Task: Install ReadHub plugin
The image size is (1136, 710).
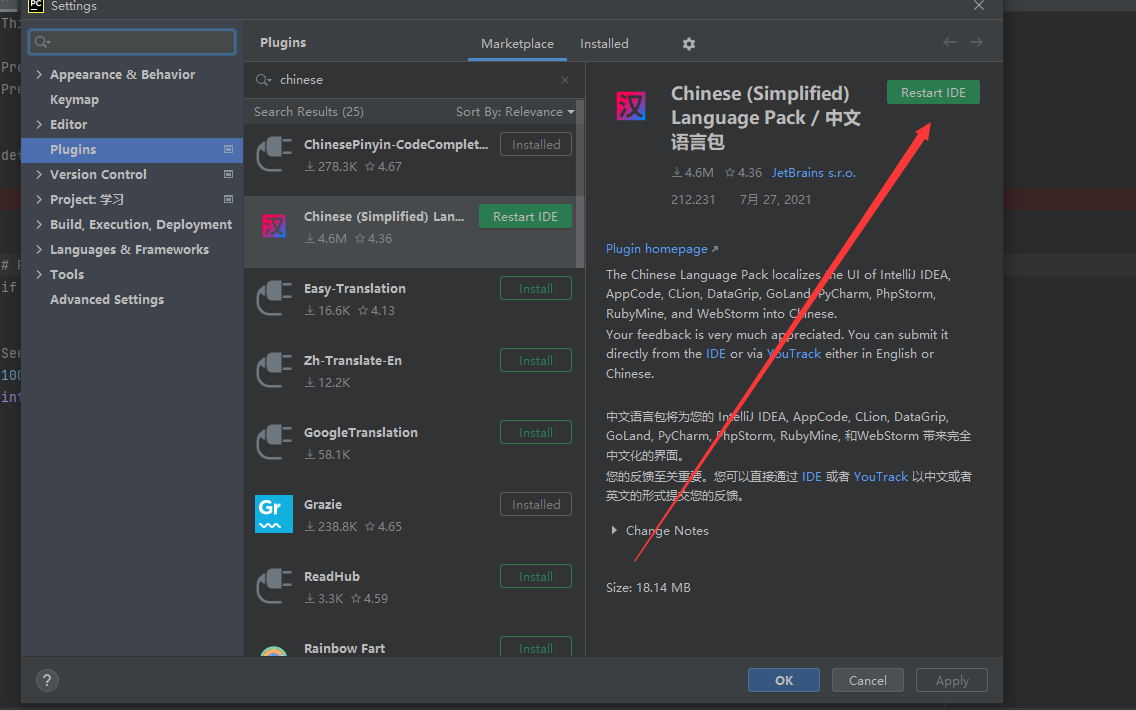Action: (535, 577)
